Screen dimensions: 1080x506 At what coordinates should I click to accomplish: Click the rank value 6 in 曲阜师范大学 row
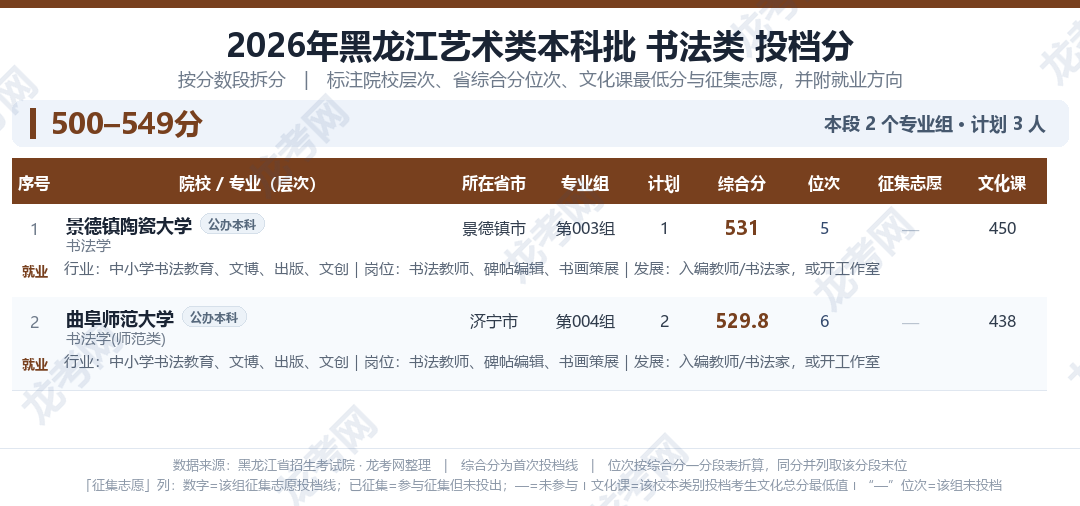point(824,321)
